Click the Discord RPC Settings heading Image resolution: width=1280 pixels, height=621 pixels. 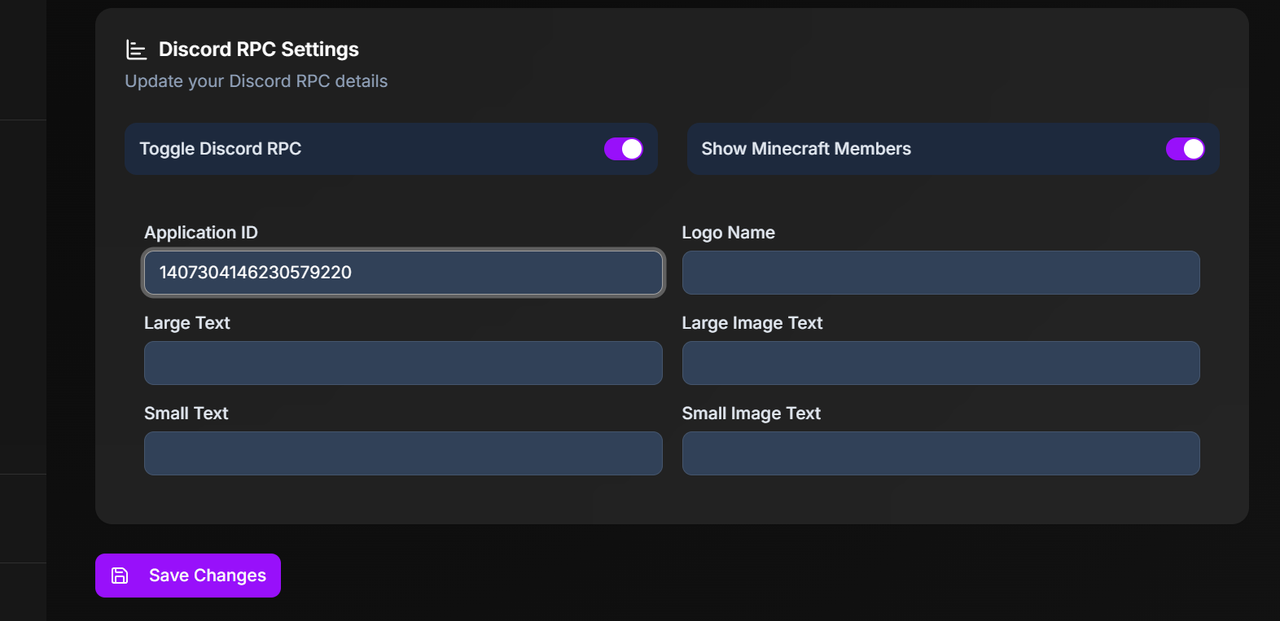click(x=258, y=50)
